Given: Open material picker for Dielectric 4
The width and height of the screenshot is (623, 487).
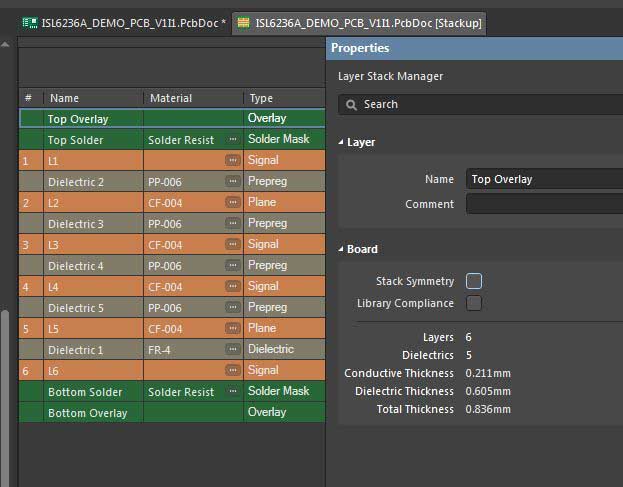Looking at the screenshot, I should (232, 266).
